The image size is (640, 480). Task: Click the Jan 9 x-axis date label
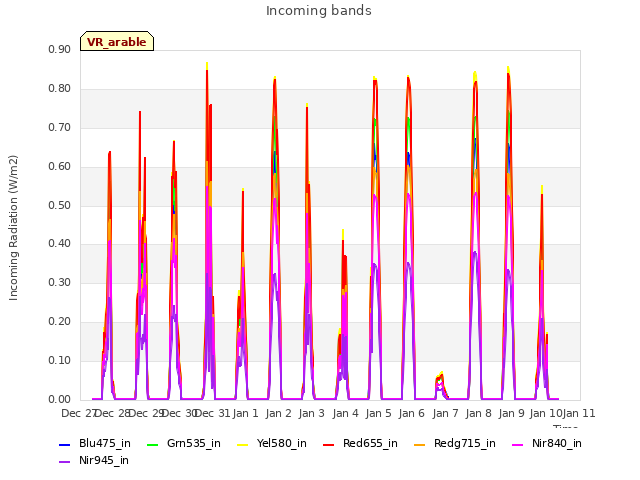(x=512, y=413)
